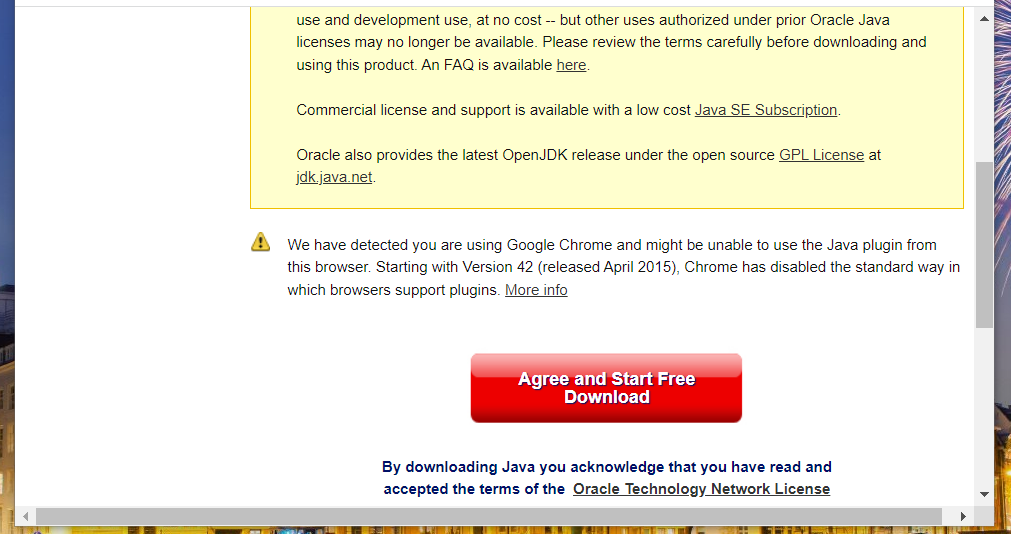The width and height of the screenshot is (1011, 534).
Task: Open the More info link about Chrome plugins
Action: (x=536, y=290)
